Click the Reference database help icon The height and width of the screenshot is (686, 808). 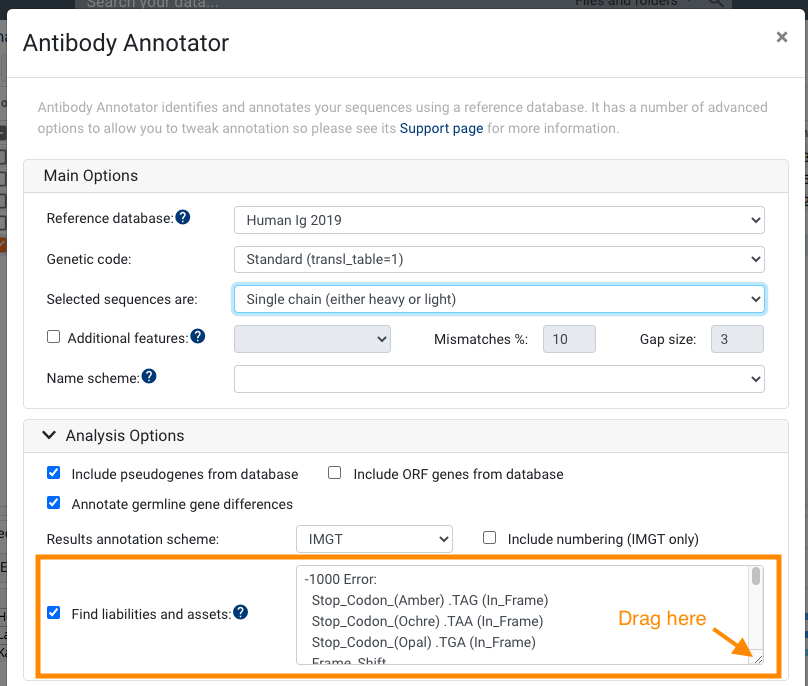coord(183,217)
